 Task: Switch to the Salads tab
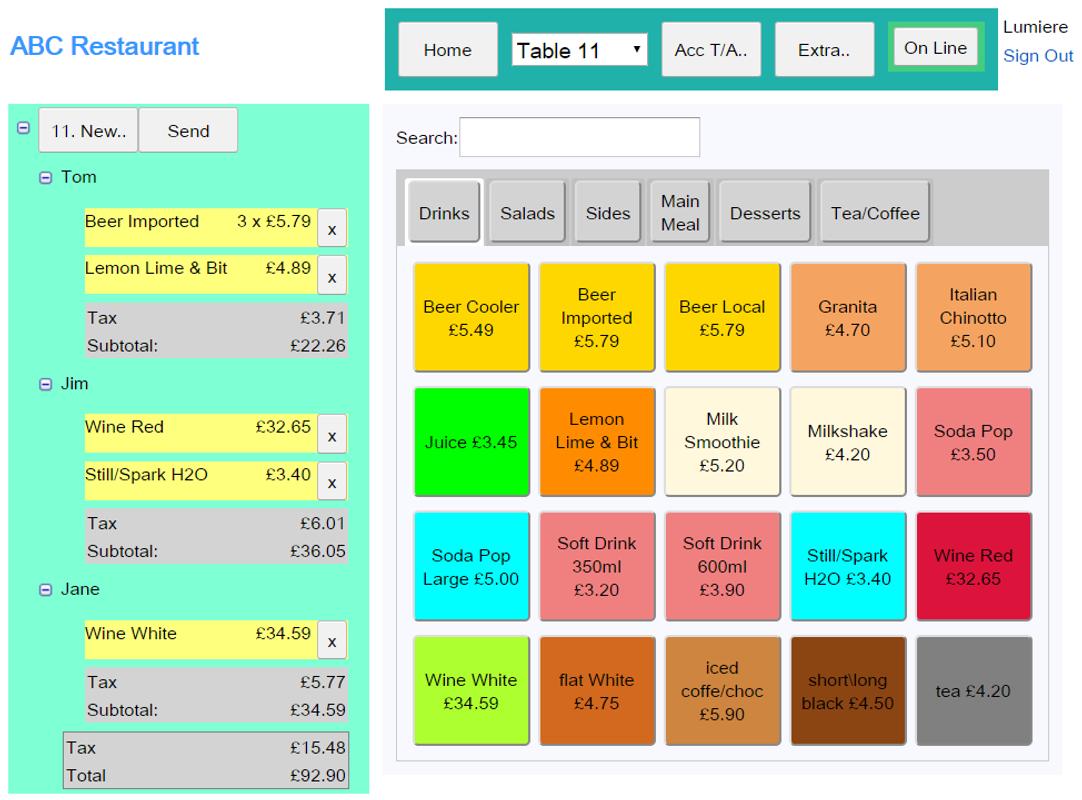tap(527, 213)
